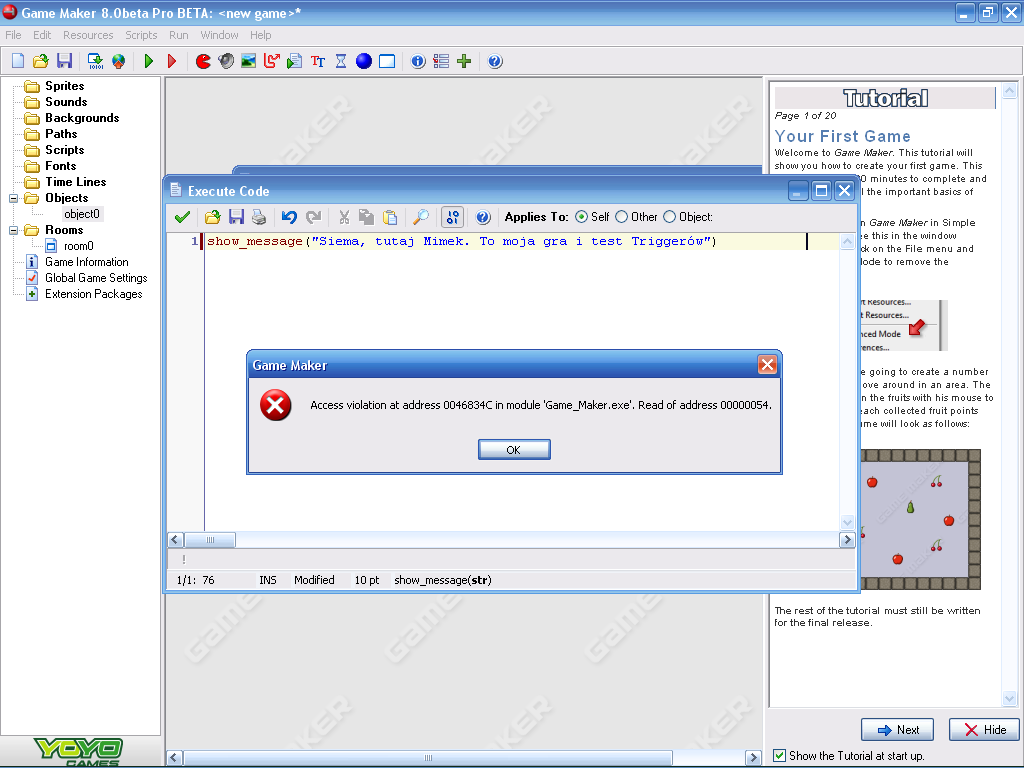Select the Object radio button
Image resolution: width=1024 pixels, height=768 pixels.
click(x=670, y=217)
